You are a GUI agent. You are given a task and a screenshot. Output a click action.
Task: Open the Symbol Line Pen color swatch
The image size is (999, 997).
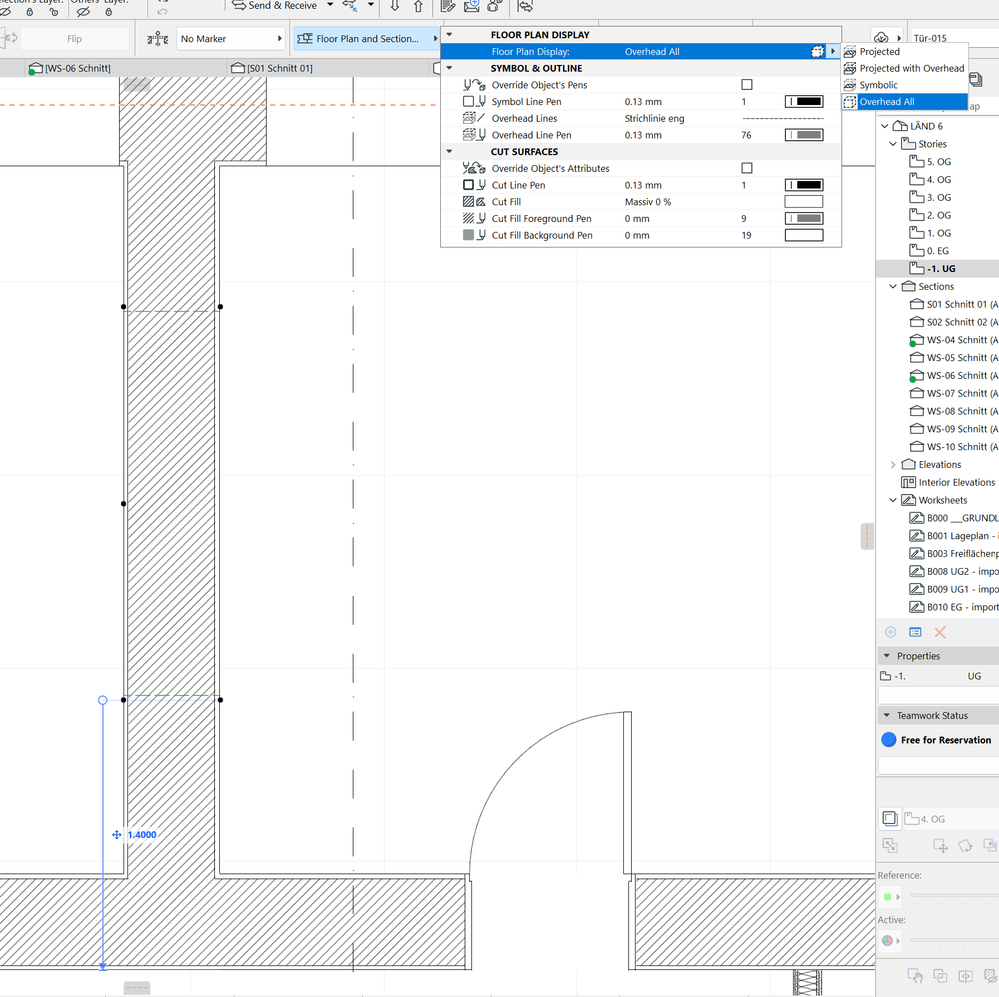[804, 101]
